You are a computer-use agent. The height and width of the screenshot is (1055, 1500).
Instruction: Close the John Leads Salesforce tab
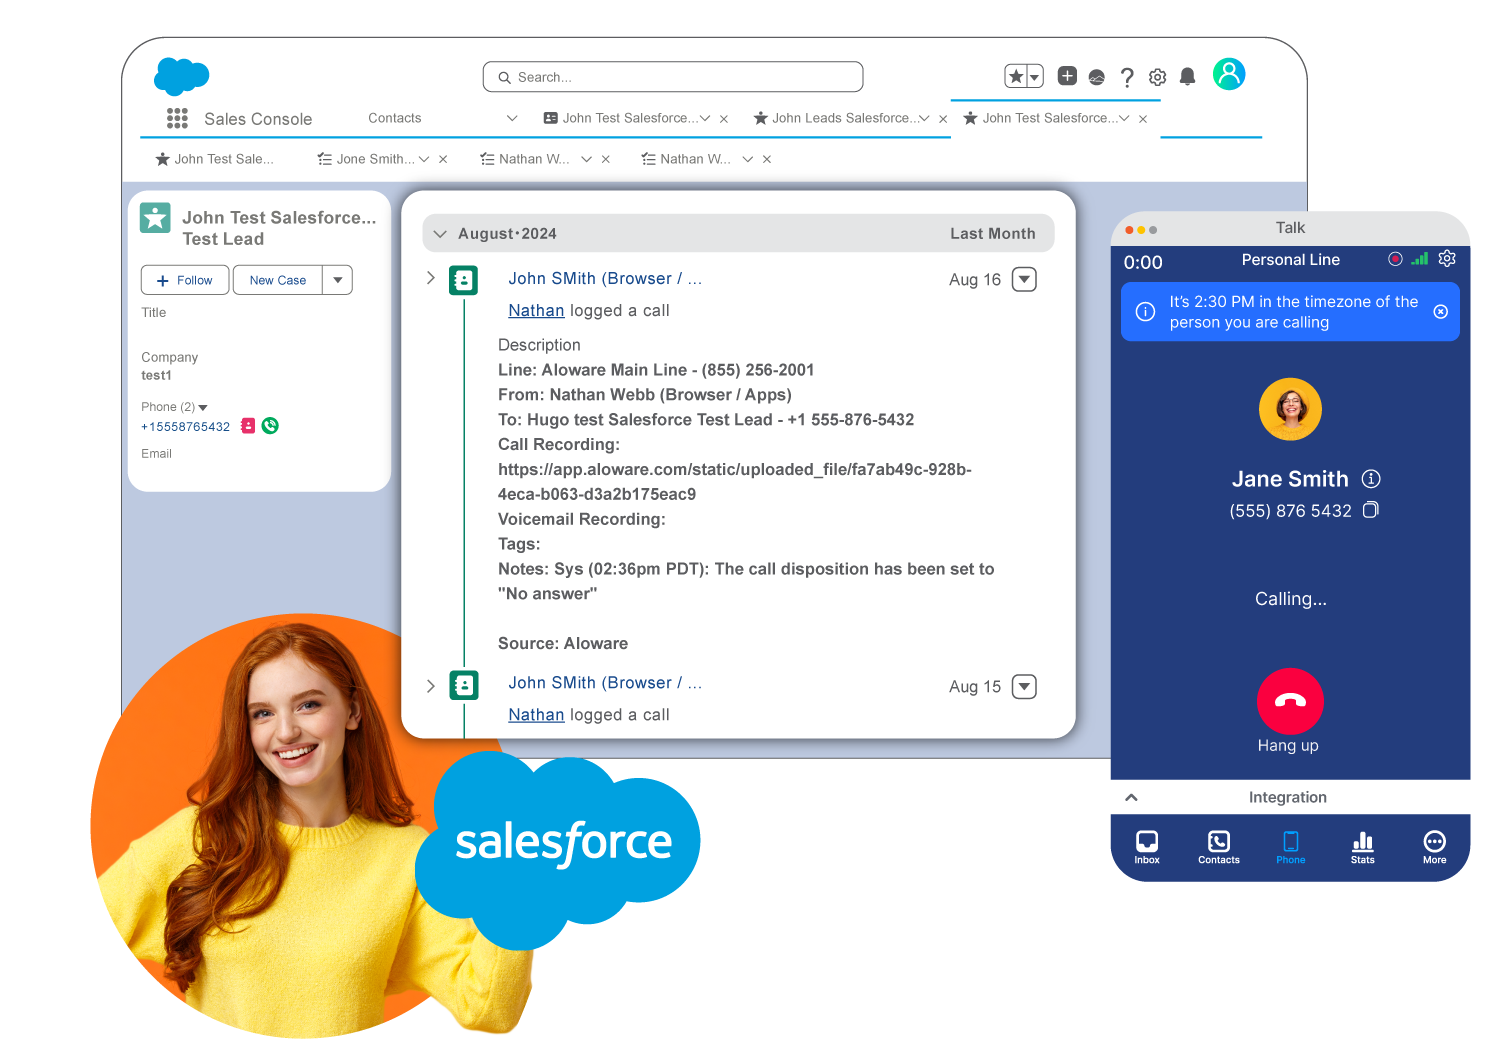tap(943, 119)
